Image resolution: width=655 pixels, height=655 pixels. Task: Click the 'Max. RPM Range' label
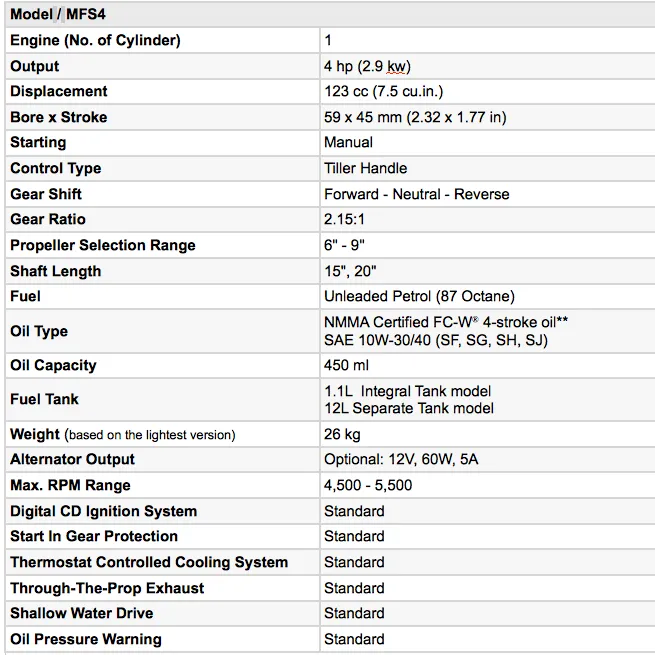click(x=70, y=485)
